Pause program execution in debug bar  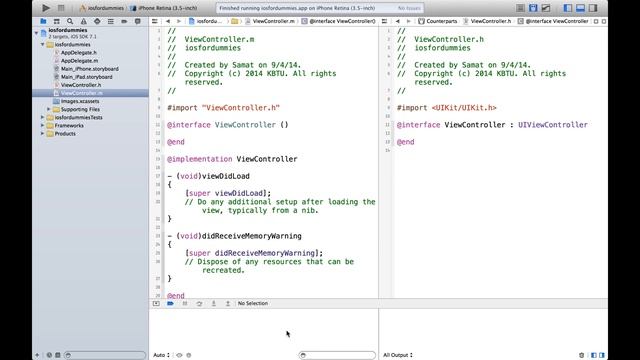point(185,303)
